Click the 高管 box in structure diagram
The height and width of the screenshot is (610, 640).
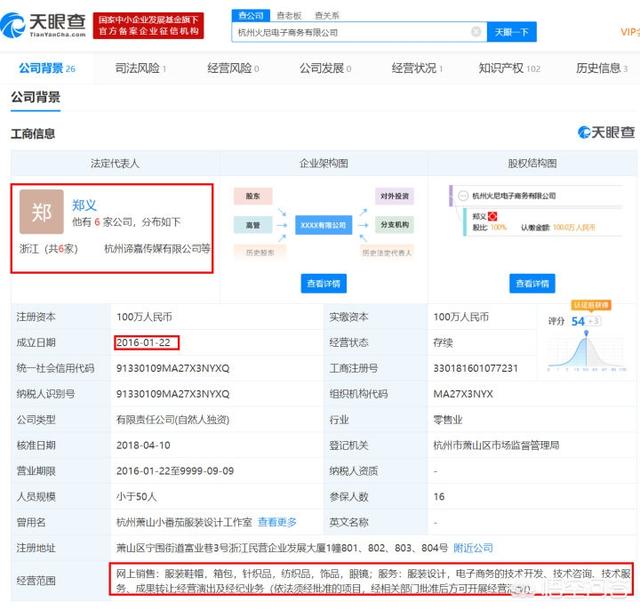click(253, 225)
